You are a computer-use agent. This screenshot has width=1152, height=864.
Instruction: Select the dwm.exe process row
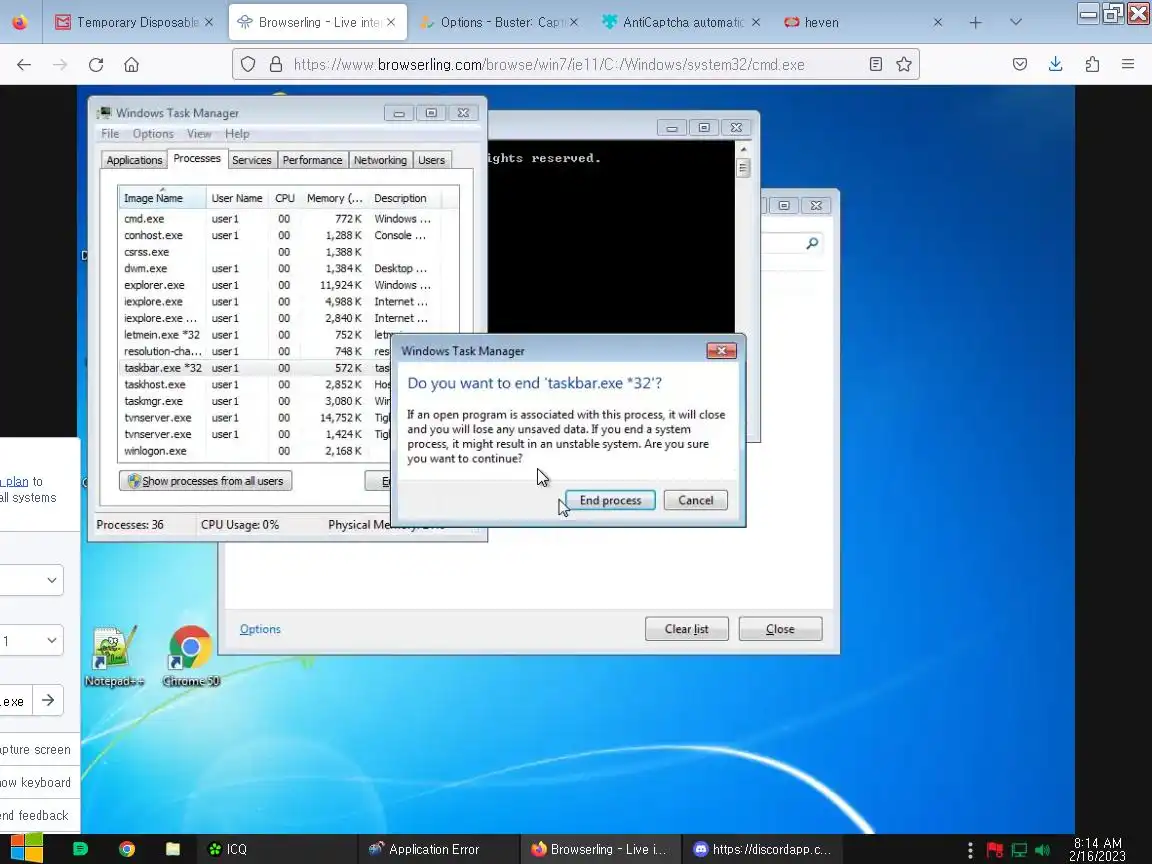288,268
